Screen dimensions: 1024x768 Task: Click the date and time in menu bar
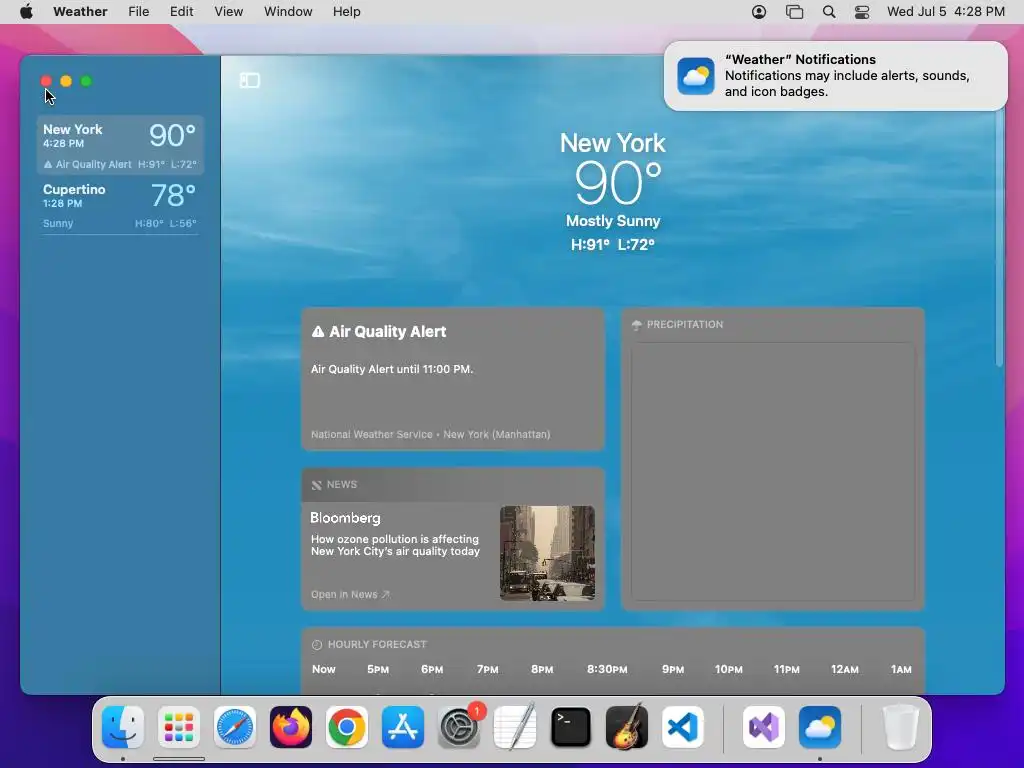(x=946, y=12)
